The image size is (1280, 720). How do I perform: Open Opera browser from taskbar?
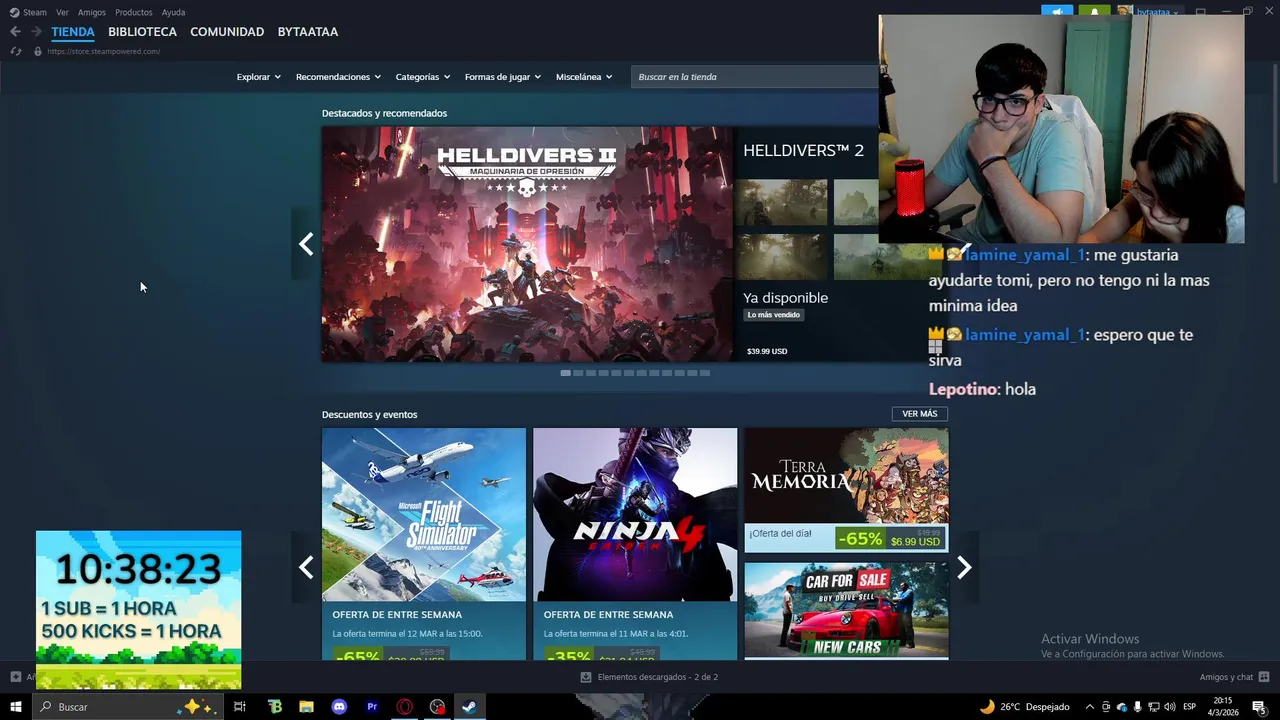point(405,707)
